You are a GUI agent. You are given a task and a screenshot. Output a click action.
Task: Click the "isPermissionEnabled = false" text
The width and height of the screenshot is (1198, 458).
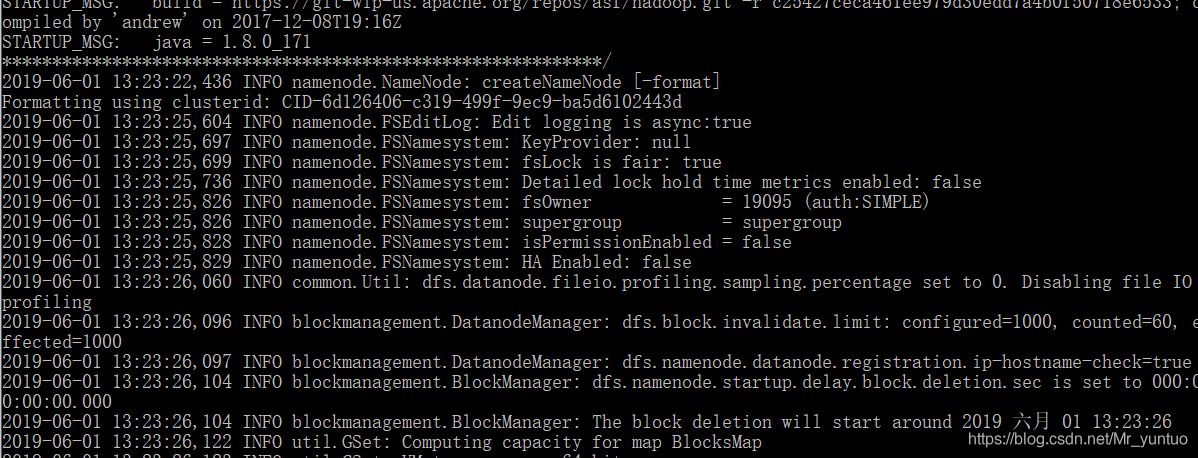656,242
